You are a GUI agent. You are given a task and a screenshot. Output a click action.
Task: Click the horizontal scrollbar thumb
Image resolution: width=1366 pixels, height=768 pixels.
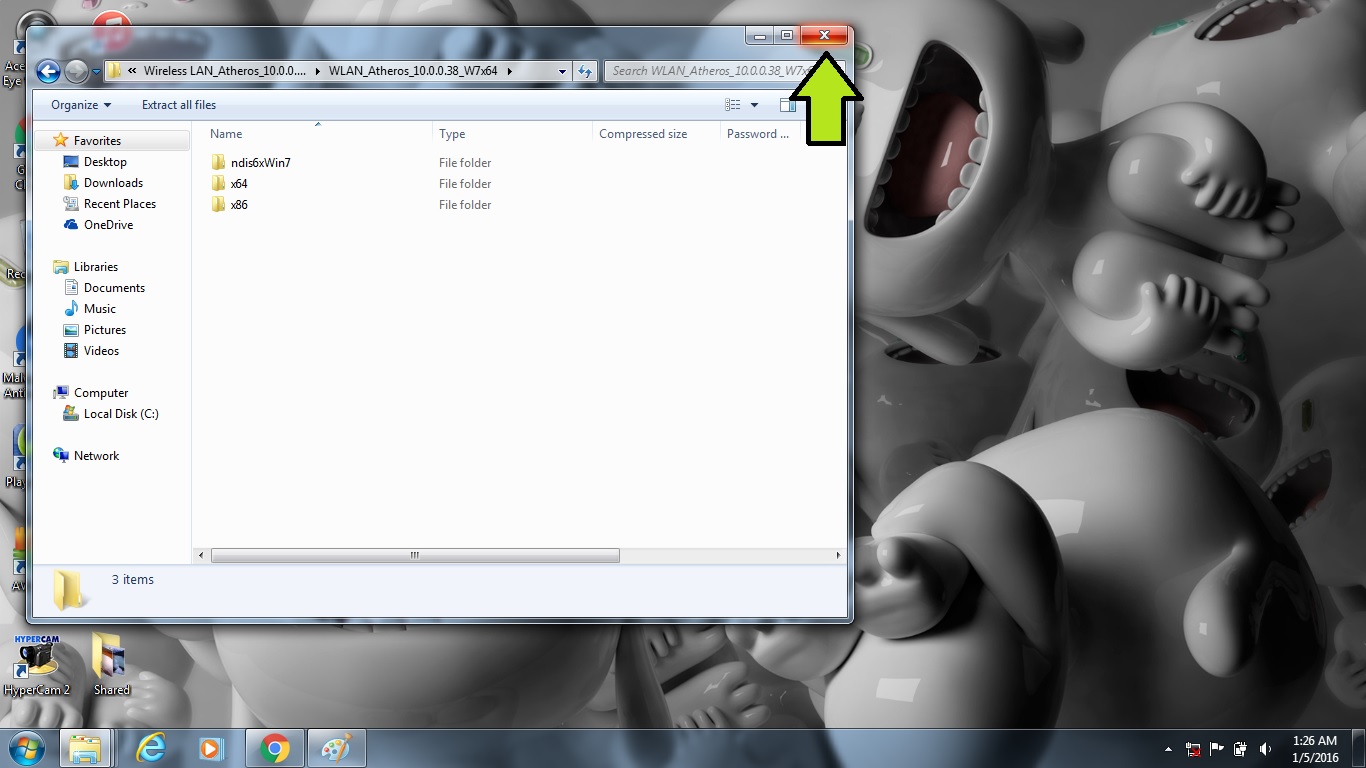(415, 555)
